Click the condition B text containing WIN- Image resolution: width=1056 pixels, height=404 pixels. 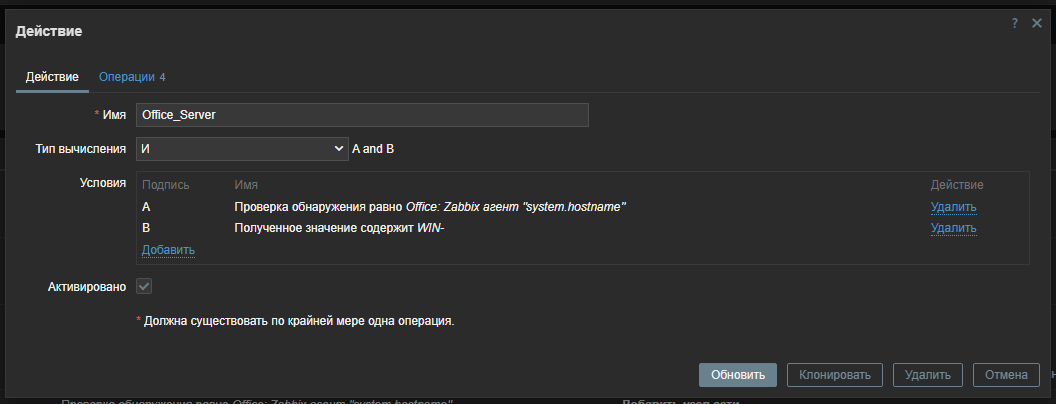coord(338,228)
